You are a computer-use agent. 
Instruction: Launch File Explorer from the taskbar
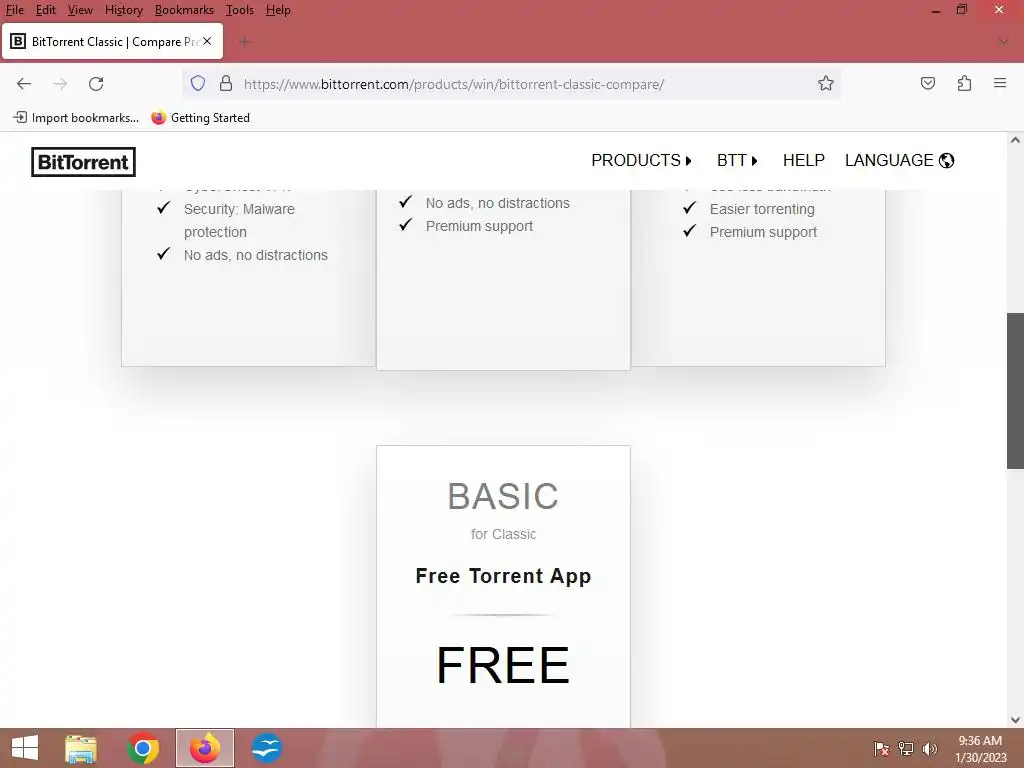tap(81, 748)
